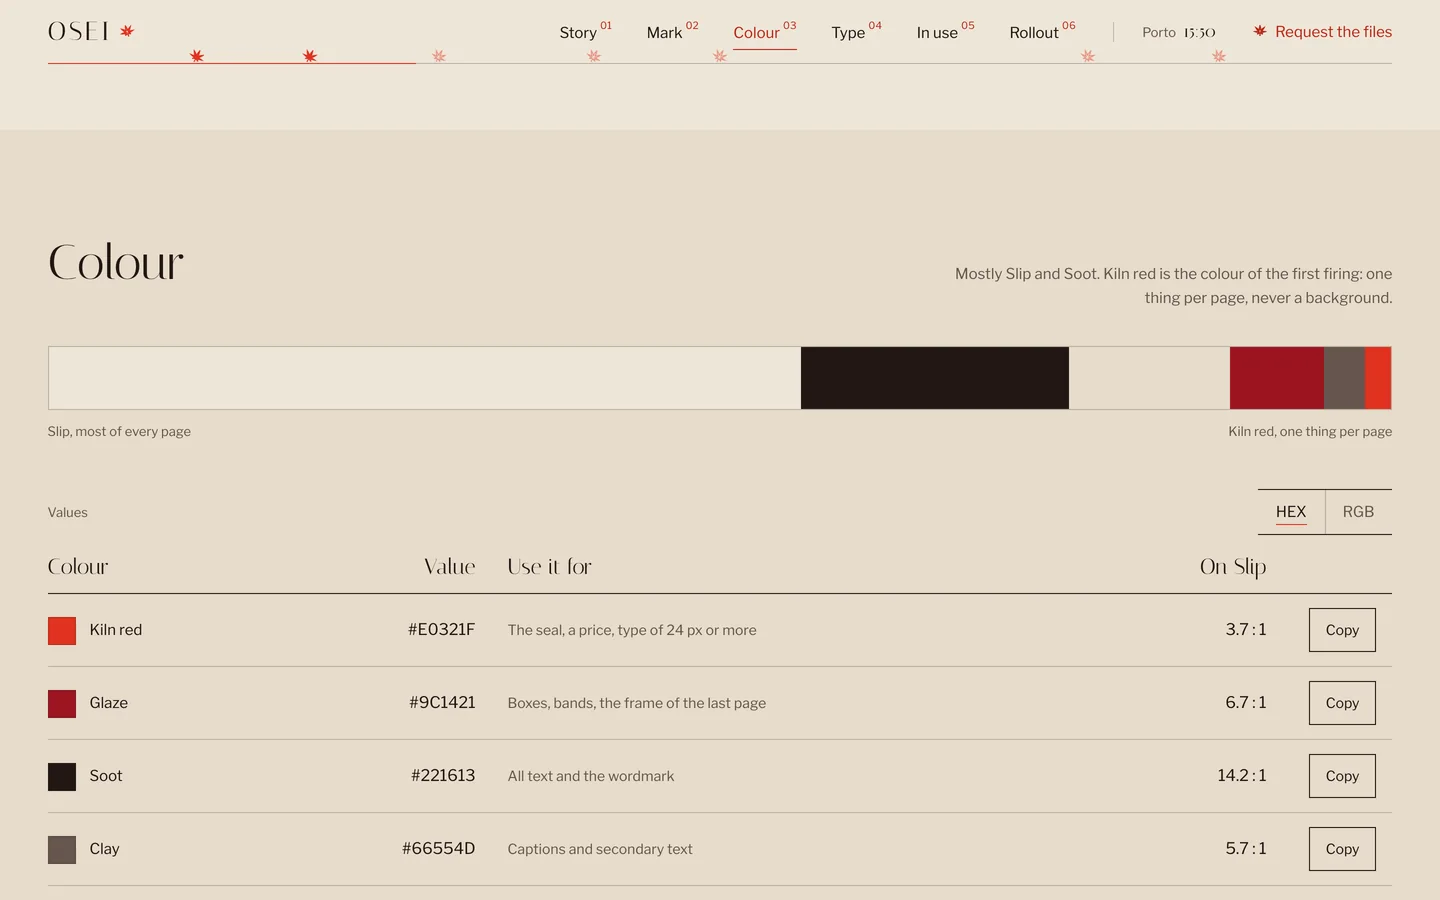Click 'All text and the wordmark' description

(591, 776)
